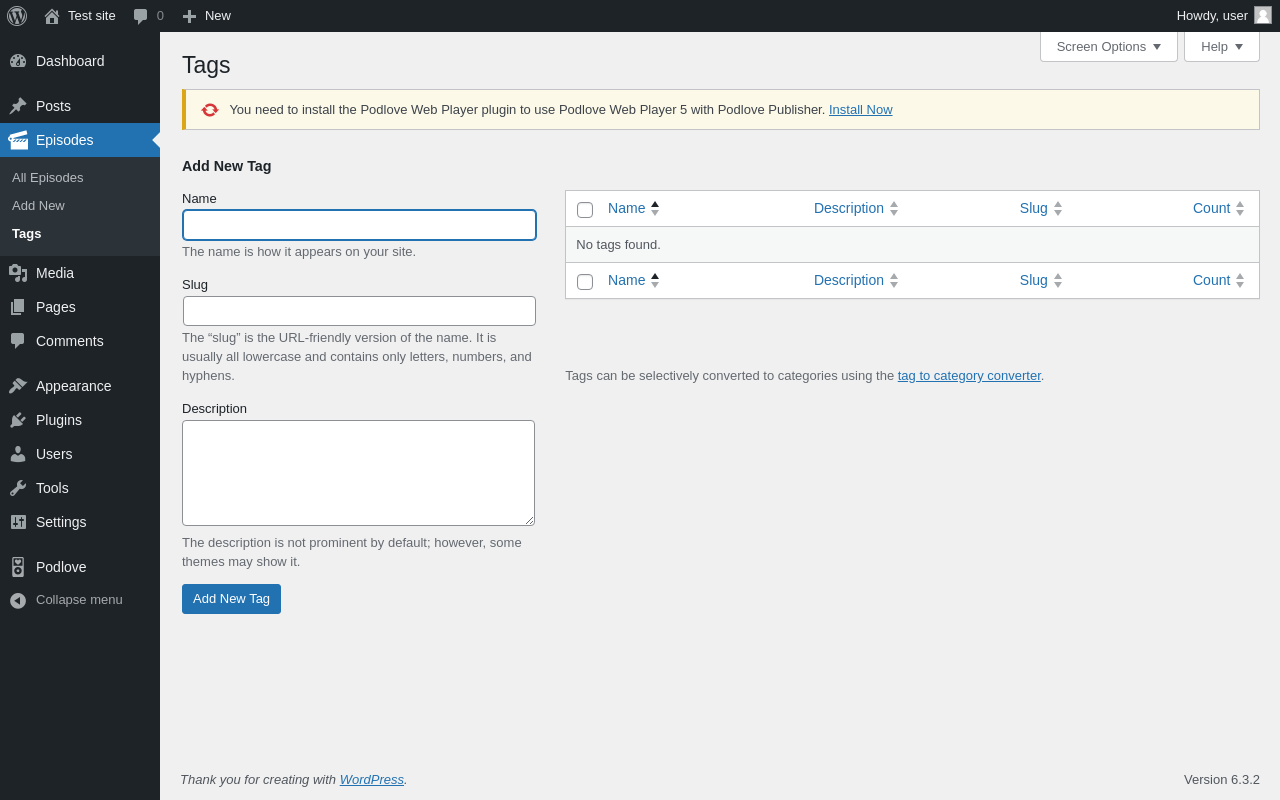Click the Tools wrench icon

[18, 488]
